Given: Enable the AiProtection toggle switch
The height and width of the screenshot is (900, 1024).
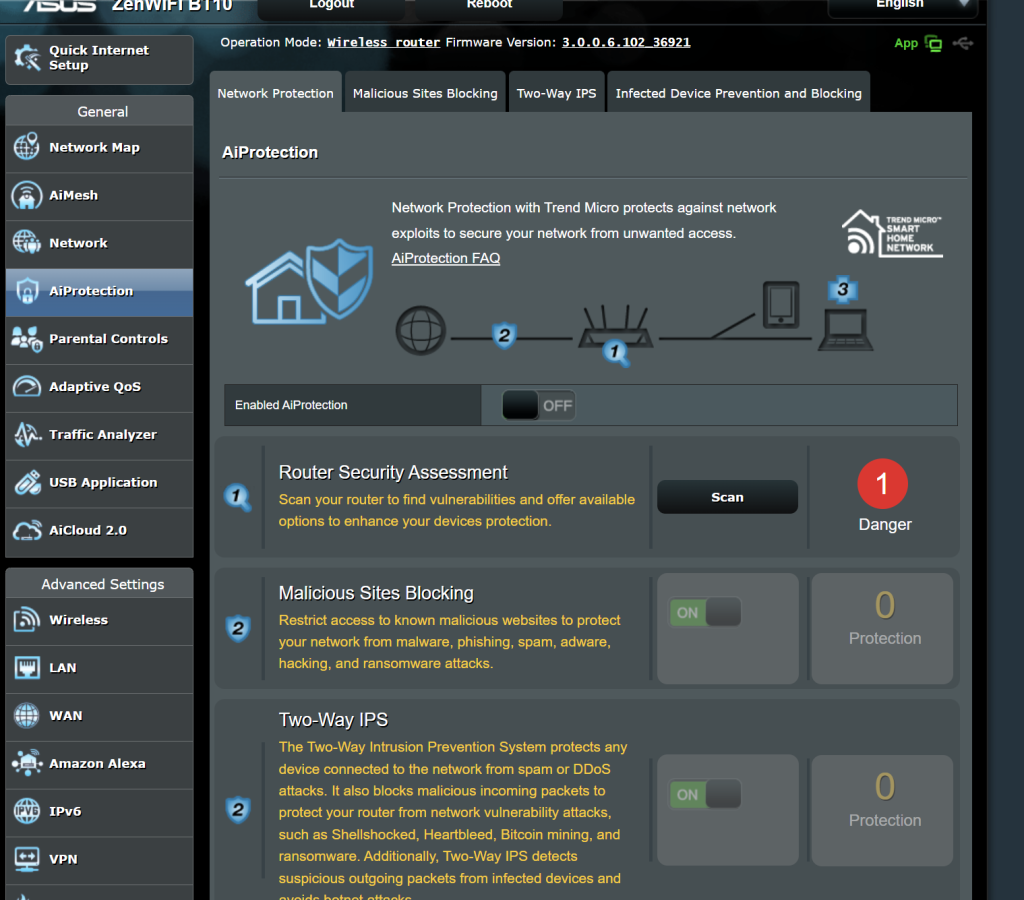Looking at the screenshot, I should tap(539, 406).
